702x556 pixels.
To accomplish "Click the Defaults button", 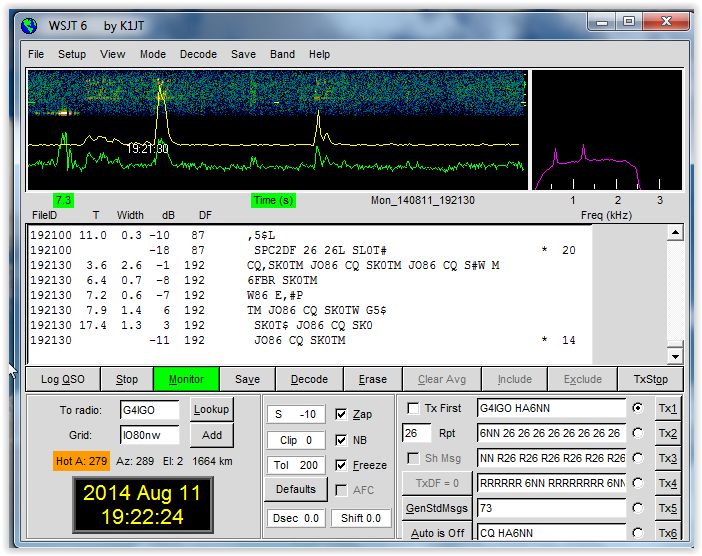I will tap(295, 489).
